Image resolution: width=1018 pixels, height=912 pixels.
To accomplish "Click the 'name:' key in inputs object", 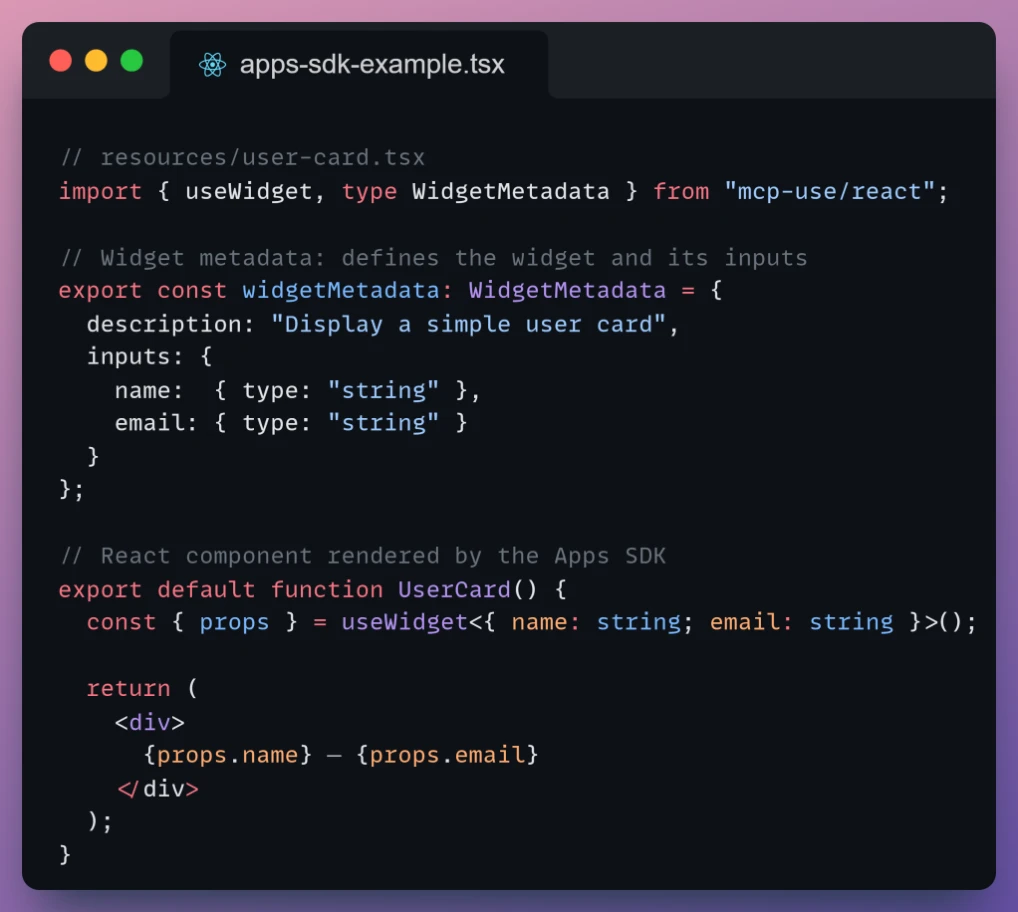I will (x=149, y=390).
